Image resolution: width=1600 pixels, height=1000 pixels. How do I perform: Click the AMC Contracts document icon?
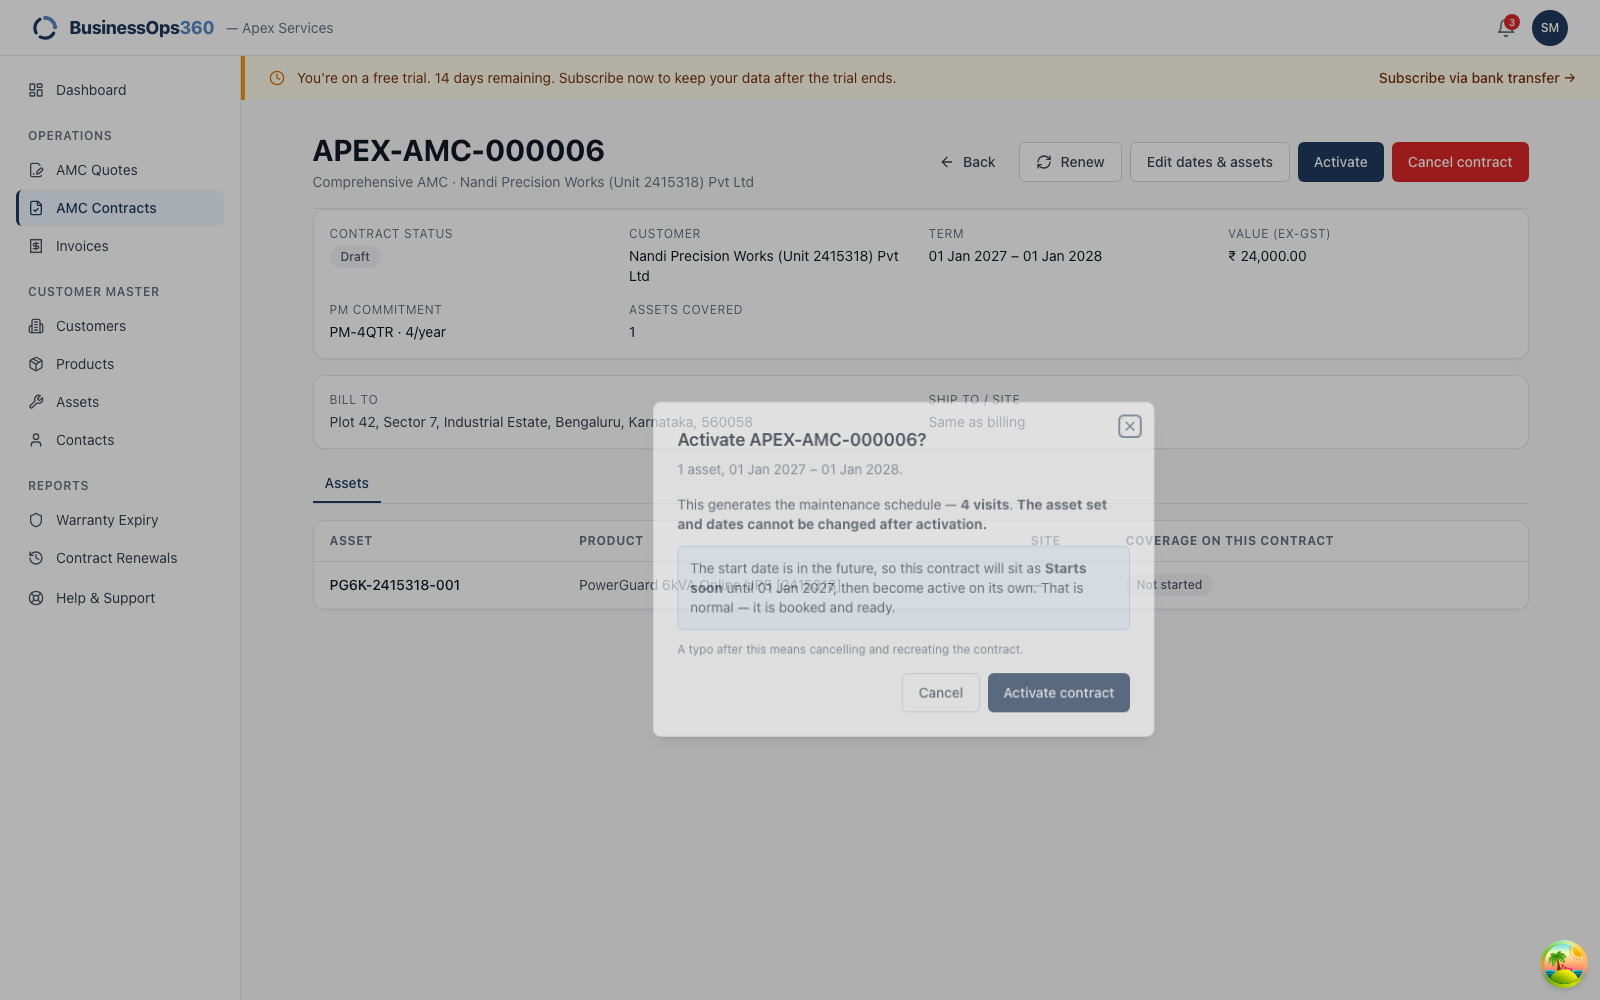(x=36, y=208)
